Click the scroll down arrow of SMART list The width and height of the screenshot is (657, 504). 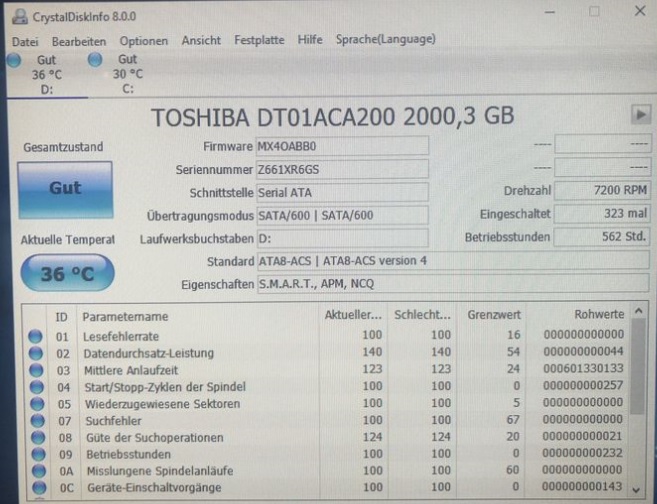(636, 489)
